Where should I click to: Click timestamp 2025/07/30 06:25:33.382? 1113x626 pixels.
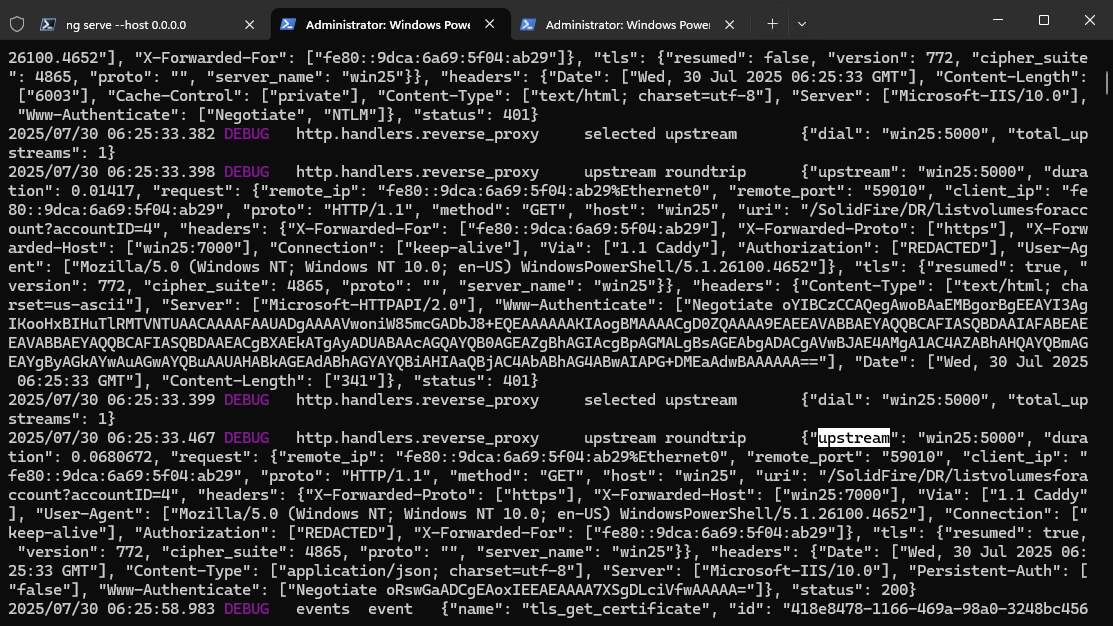(111, 134)
